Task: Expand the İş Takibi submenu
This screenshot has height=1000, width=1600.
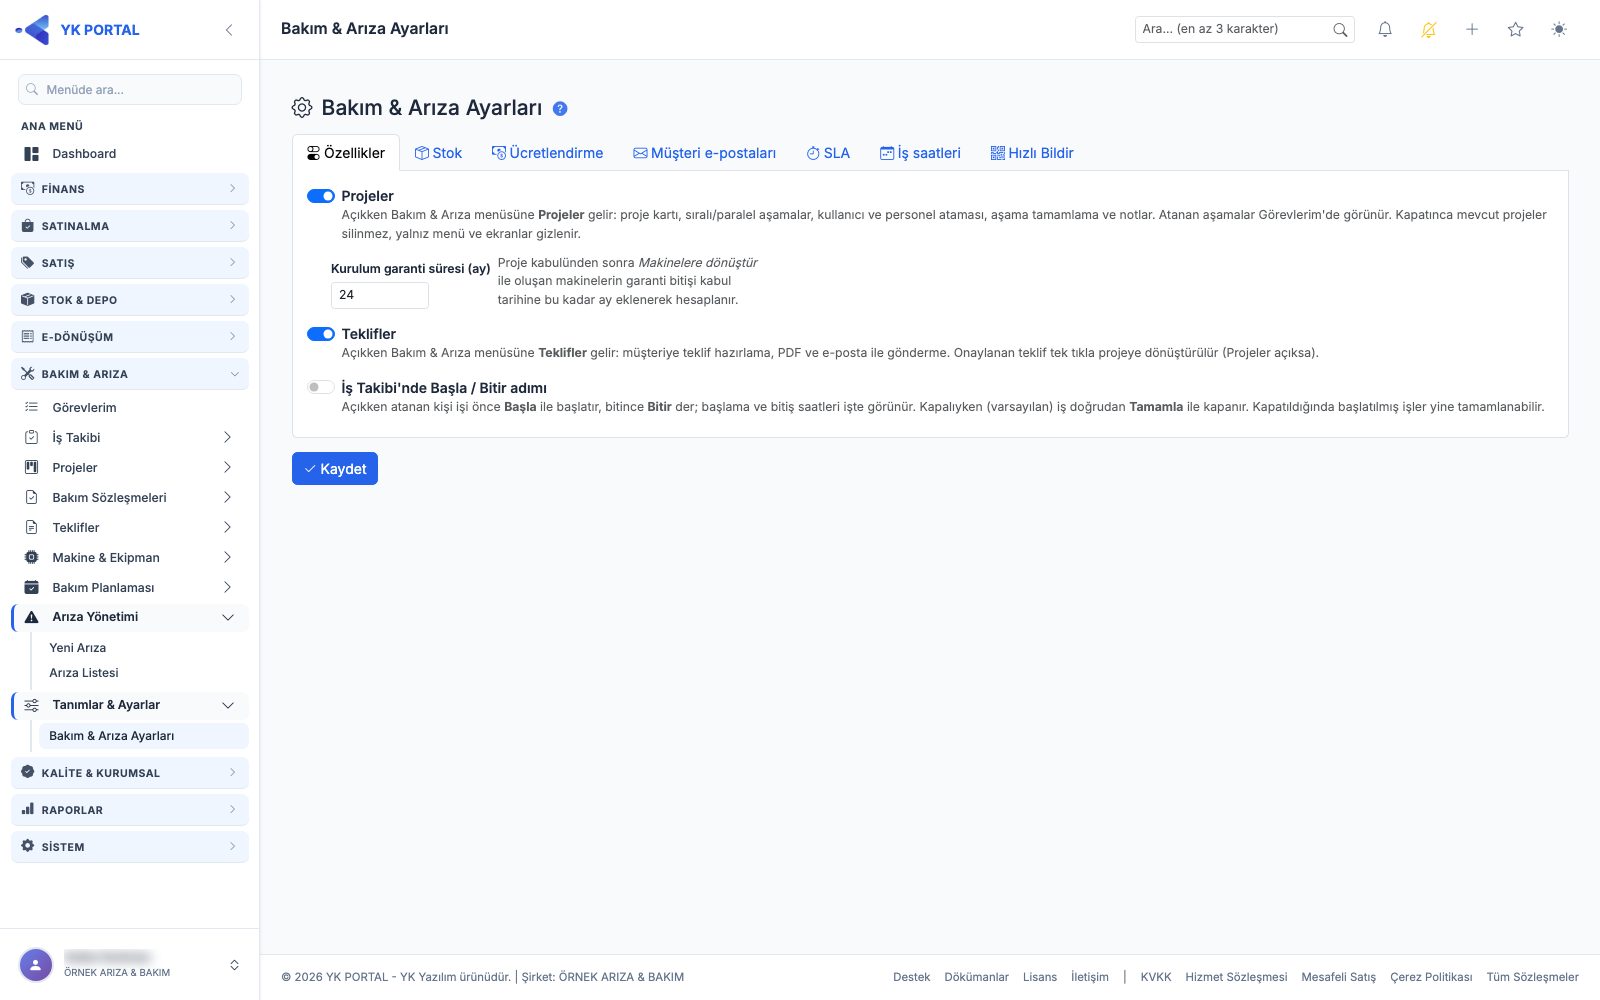Action: coord(130,438)
